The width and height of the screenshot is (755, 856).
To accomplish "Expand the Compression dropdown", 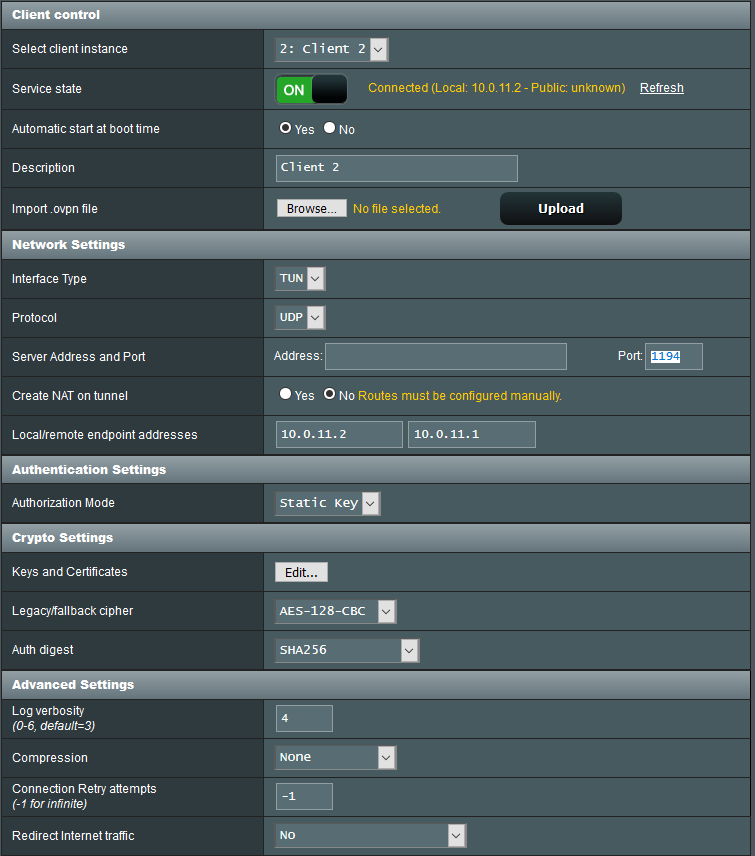I will point(335,757).
